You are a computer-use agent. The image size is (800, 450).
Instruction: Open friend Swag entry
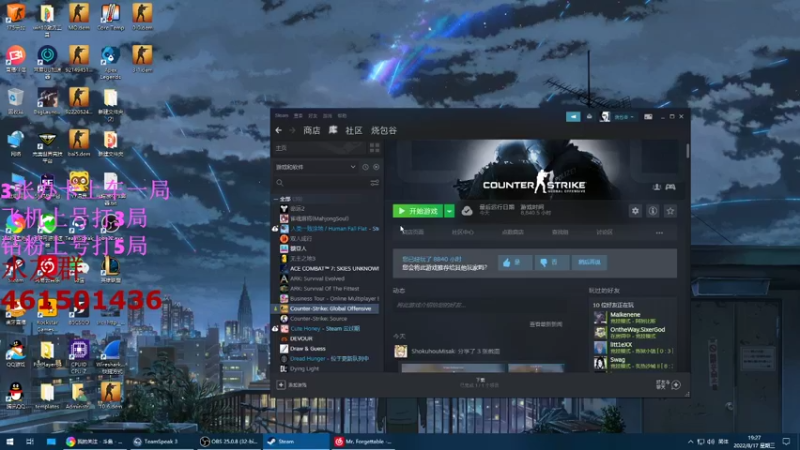coord(633,363)
